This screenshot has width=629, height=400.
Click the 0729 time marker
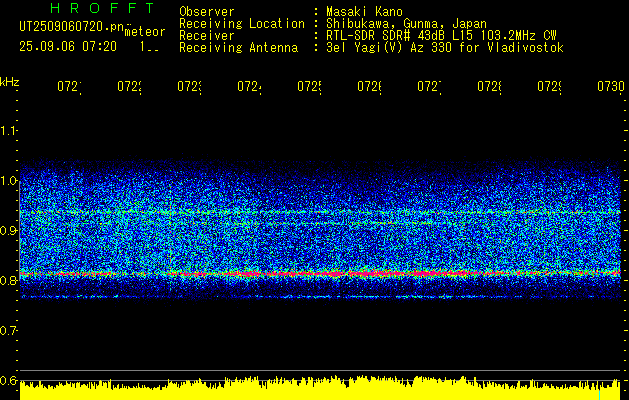point(549,87)
